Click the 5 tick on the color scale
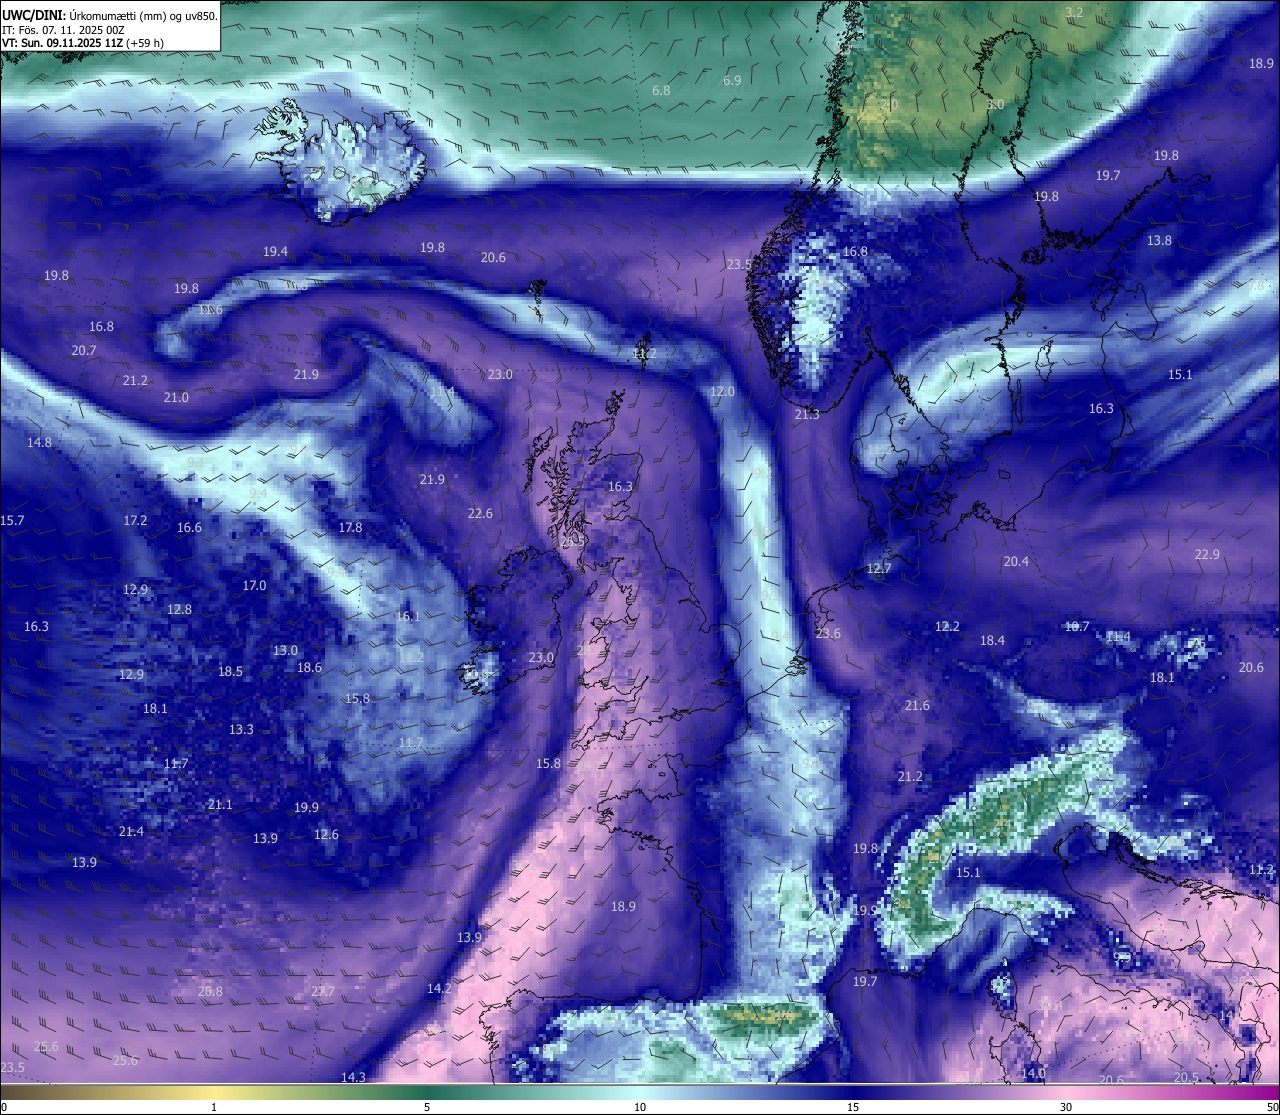 427,1107
